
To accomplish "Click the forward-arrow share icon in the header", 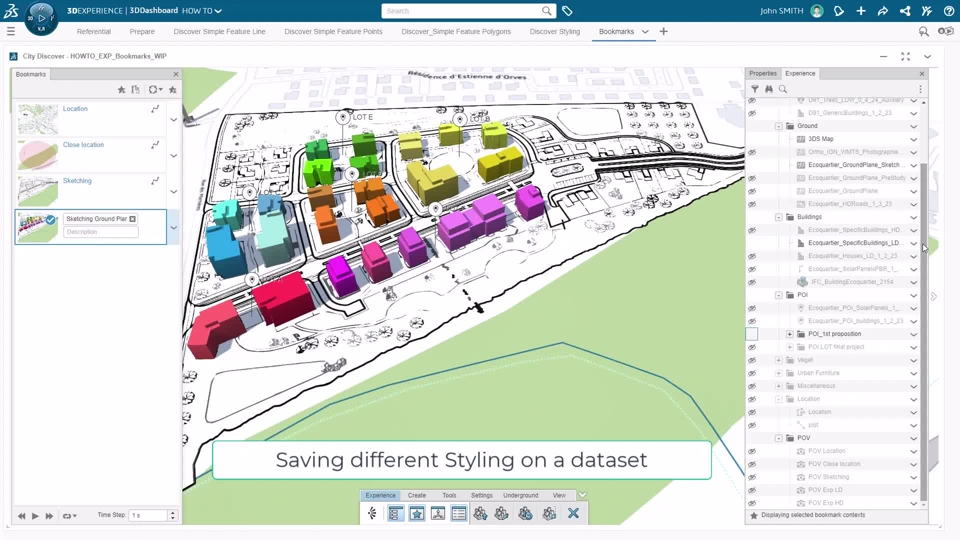I will (x=883, y=11).
